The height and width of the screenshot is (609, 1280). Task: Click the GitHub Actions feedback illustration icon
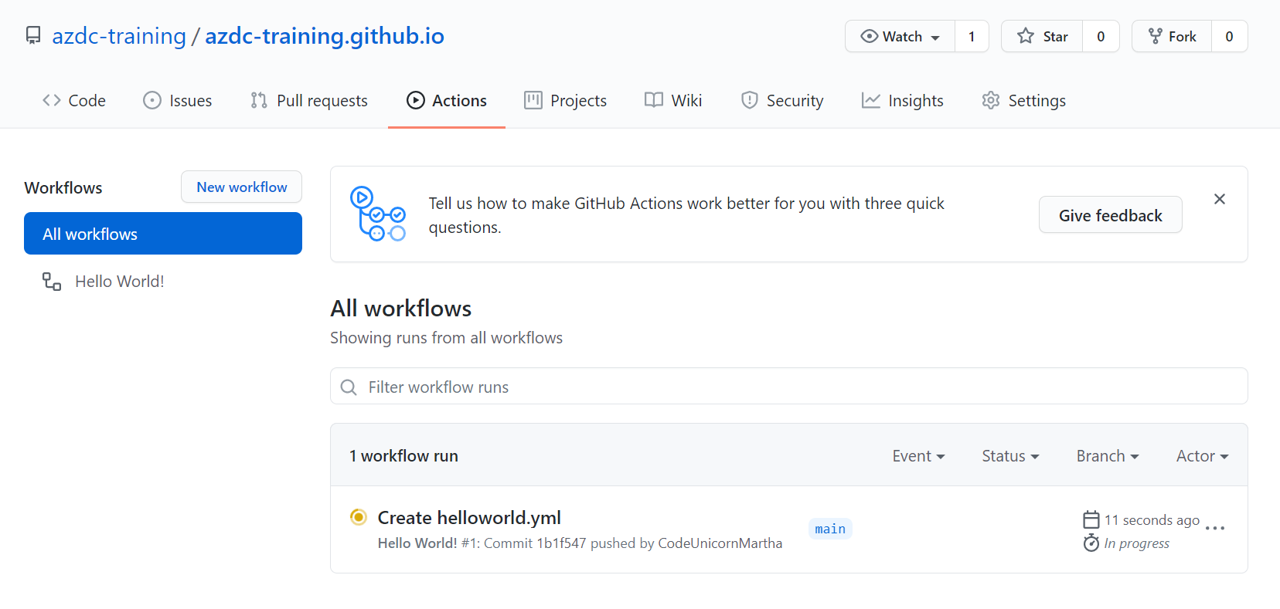377,214
